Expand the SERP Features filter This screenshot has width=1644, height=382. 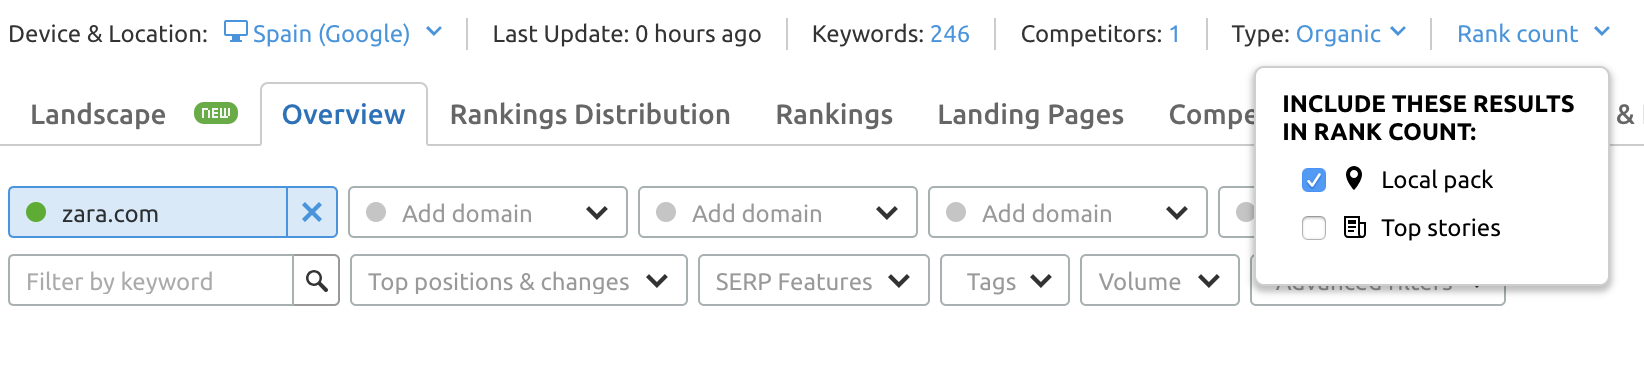813,280
